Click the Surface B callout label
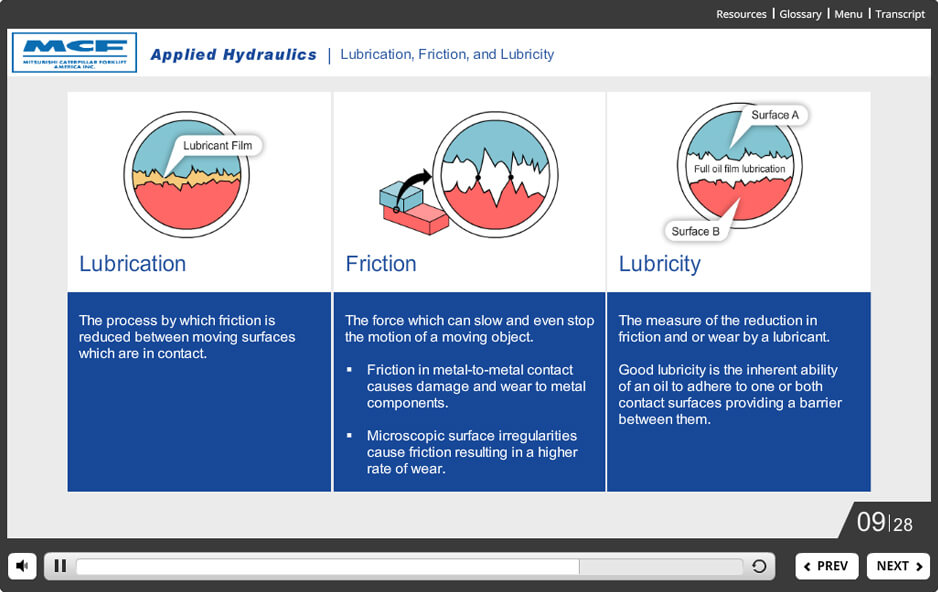938x592 pixels. [695, 231]
